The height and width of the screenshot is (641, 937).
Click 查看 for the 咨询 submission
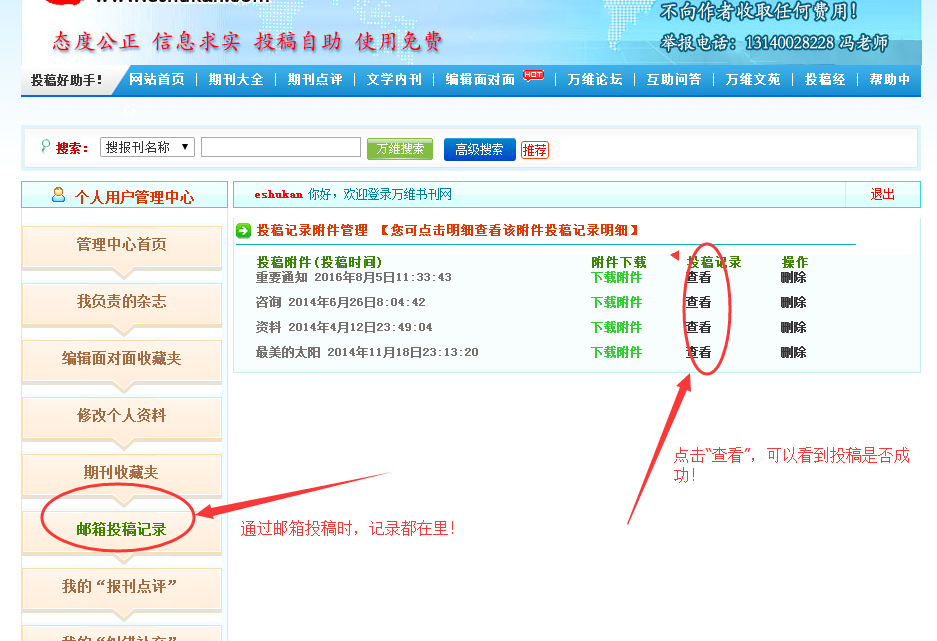pos(698,302)
